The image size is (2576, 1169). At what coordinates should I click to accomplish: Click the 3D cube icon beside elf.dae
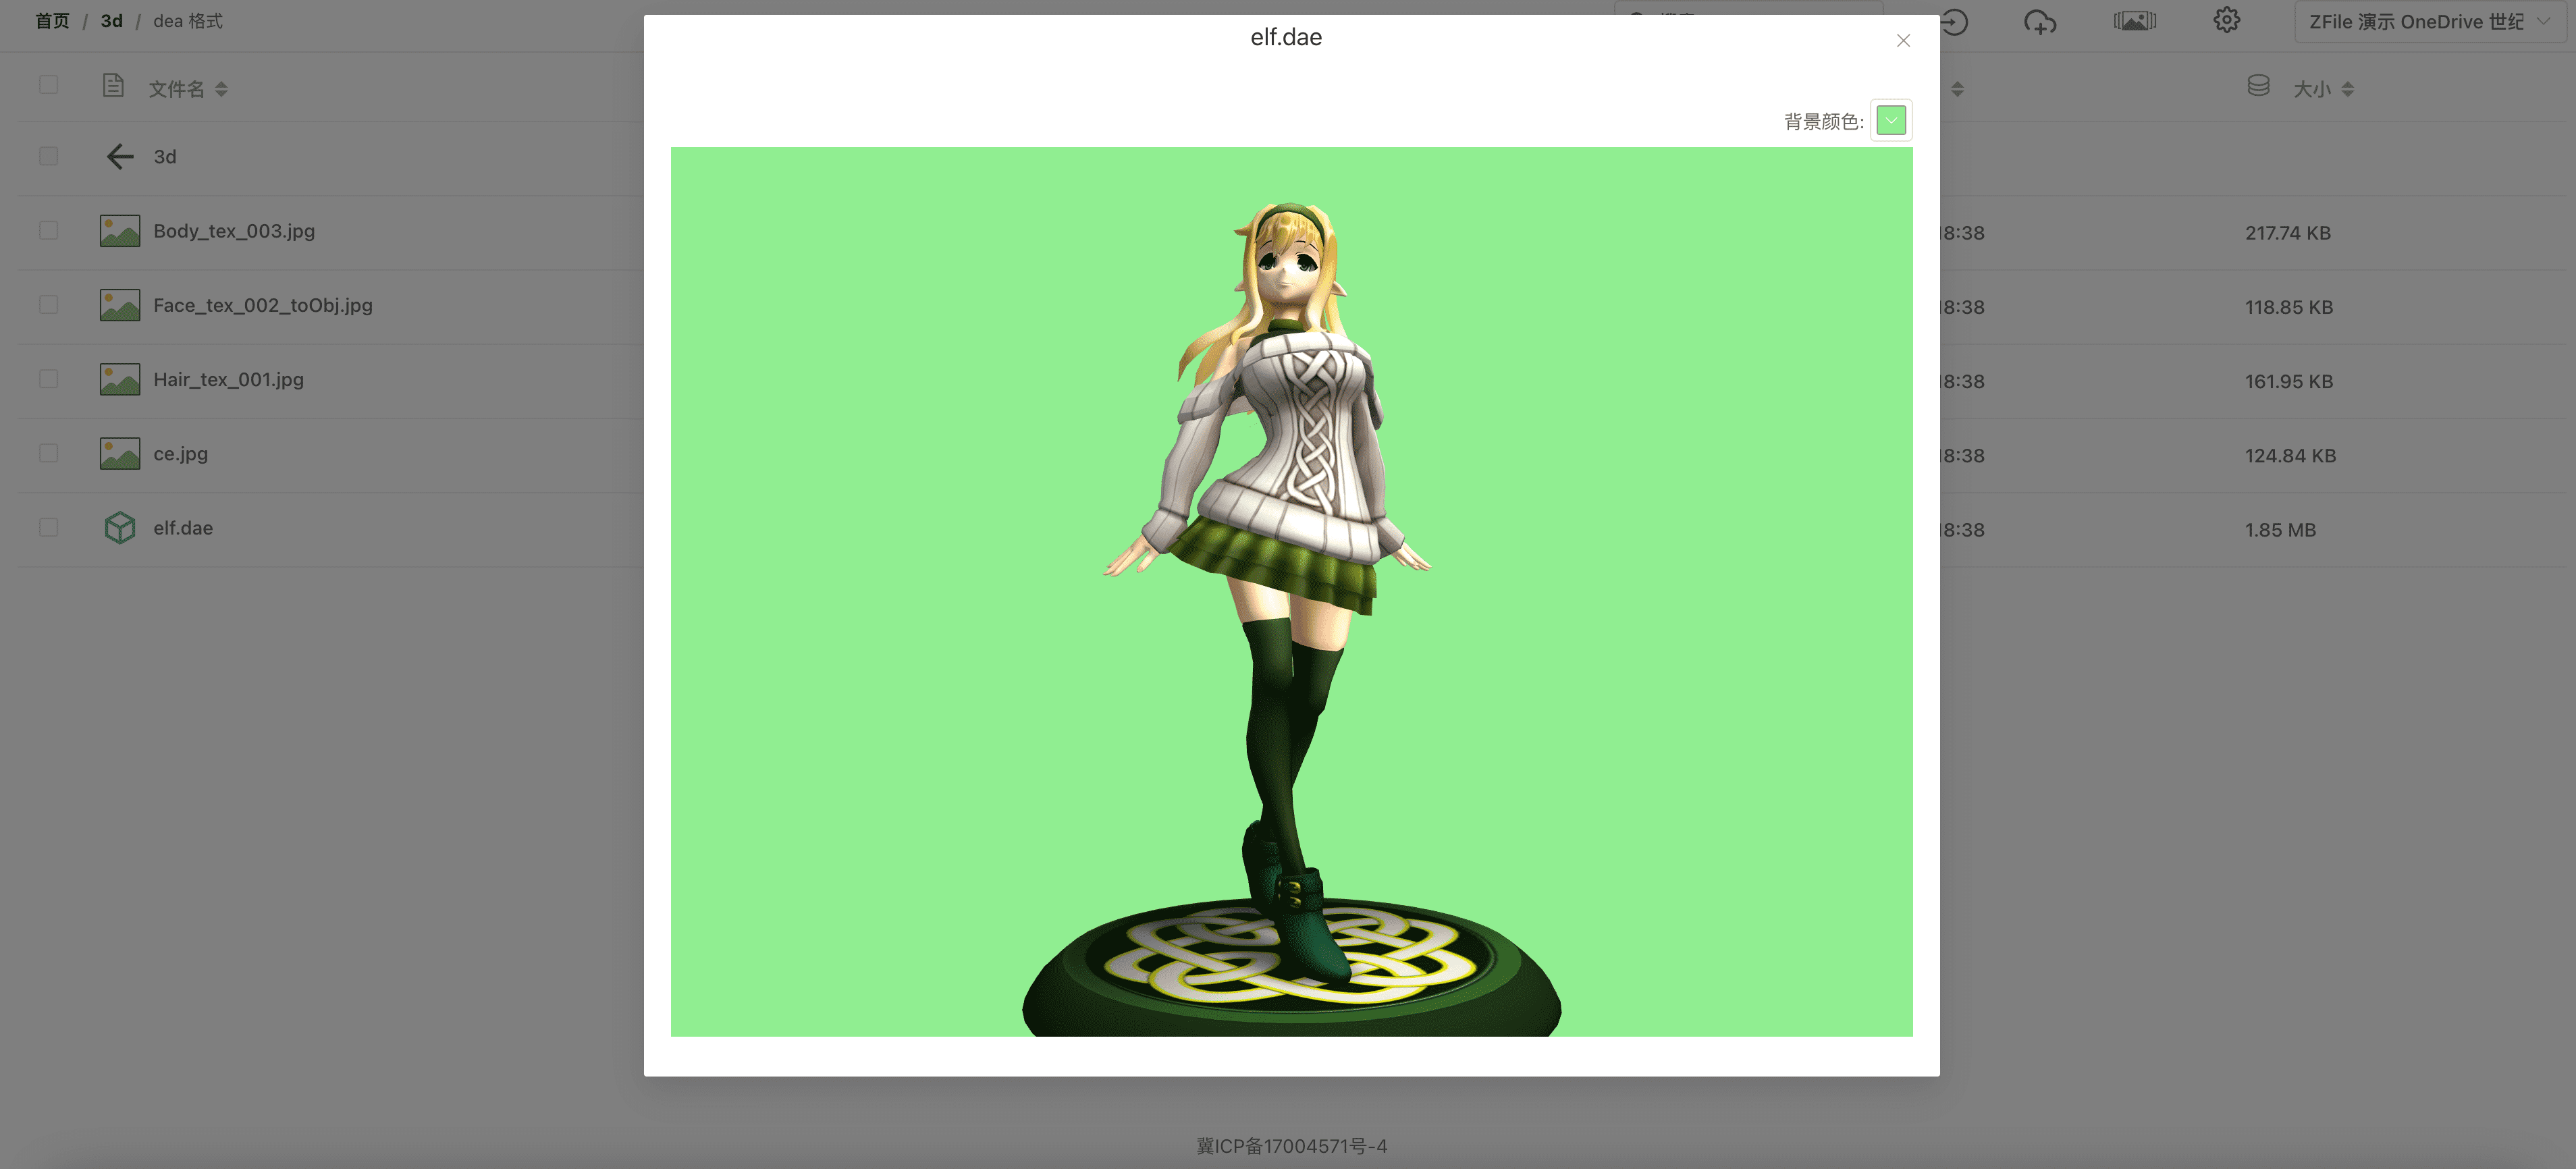pos(119,527)
